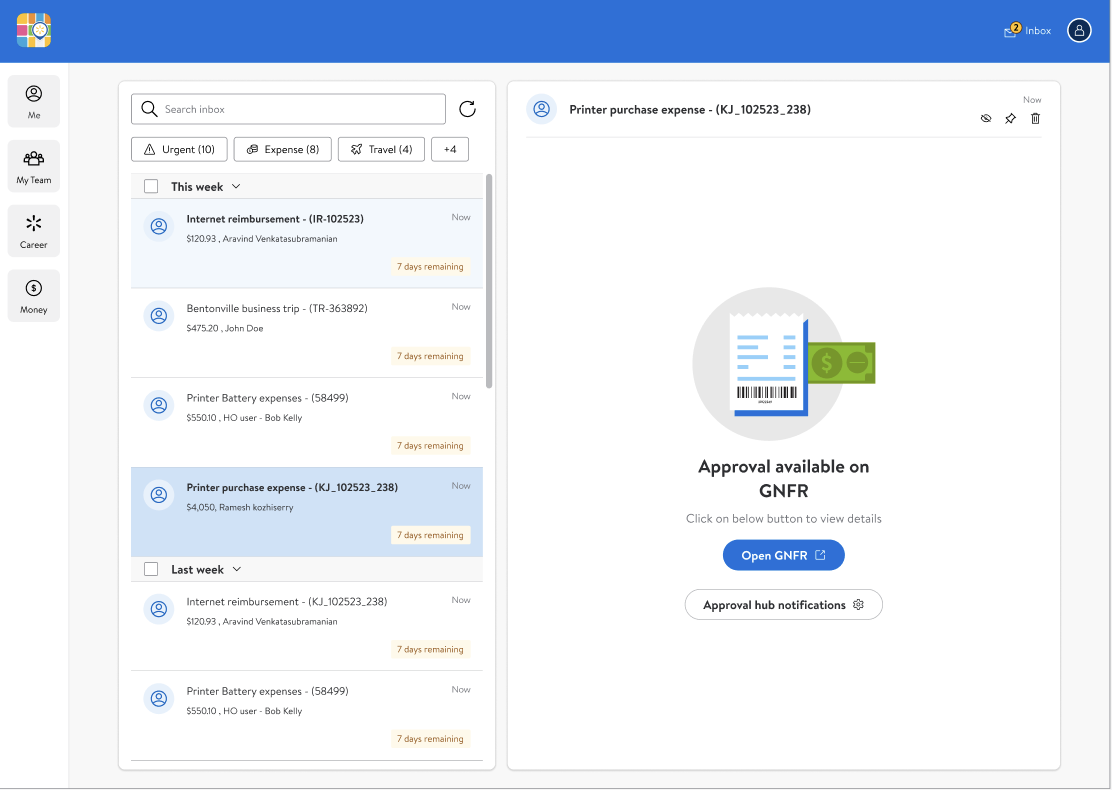Viewport: 1112px width, 790px height.
Task: Filter inbox by Urgent items
Action: pos(179,149)
